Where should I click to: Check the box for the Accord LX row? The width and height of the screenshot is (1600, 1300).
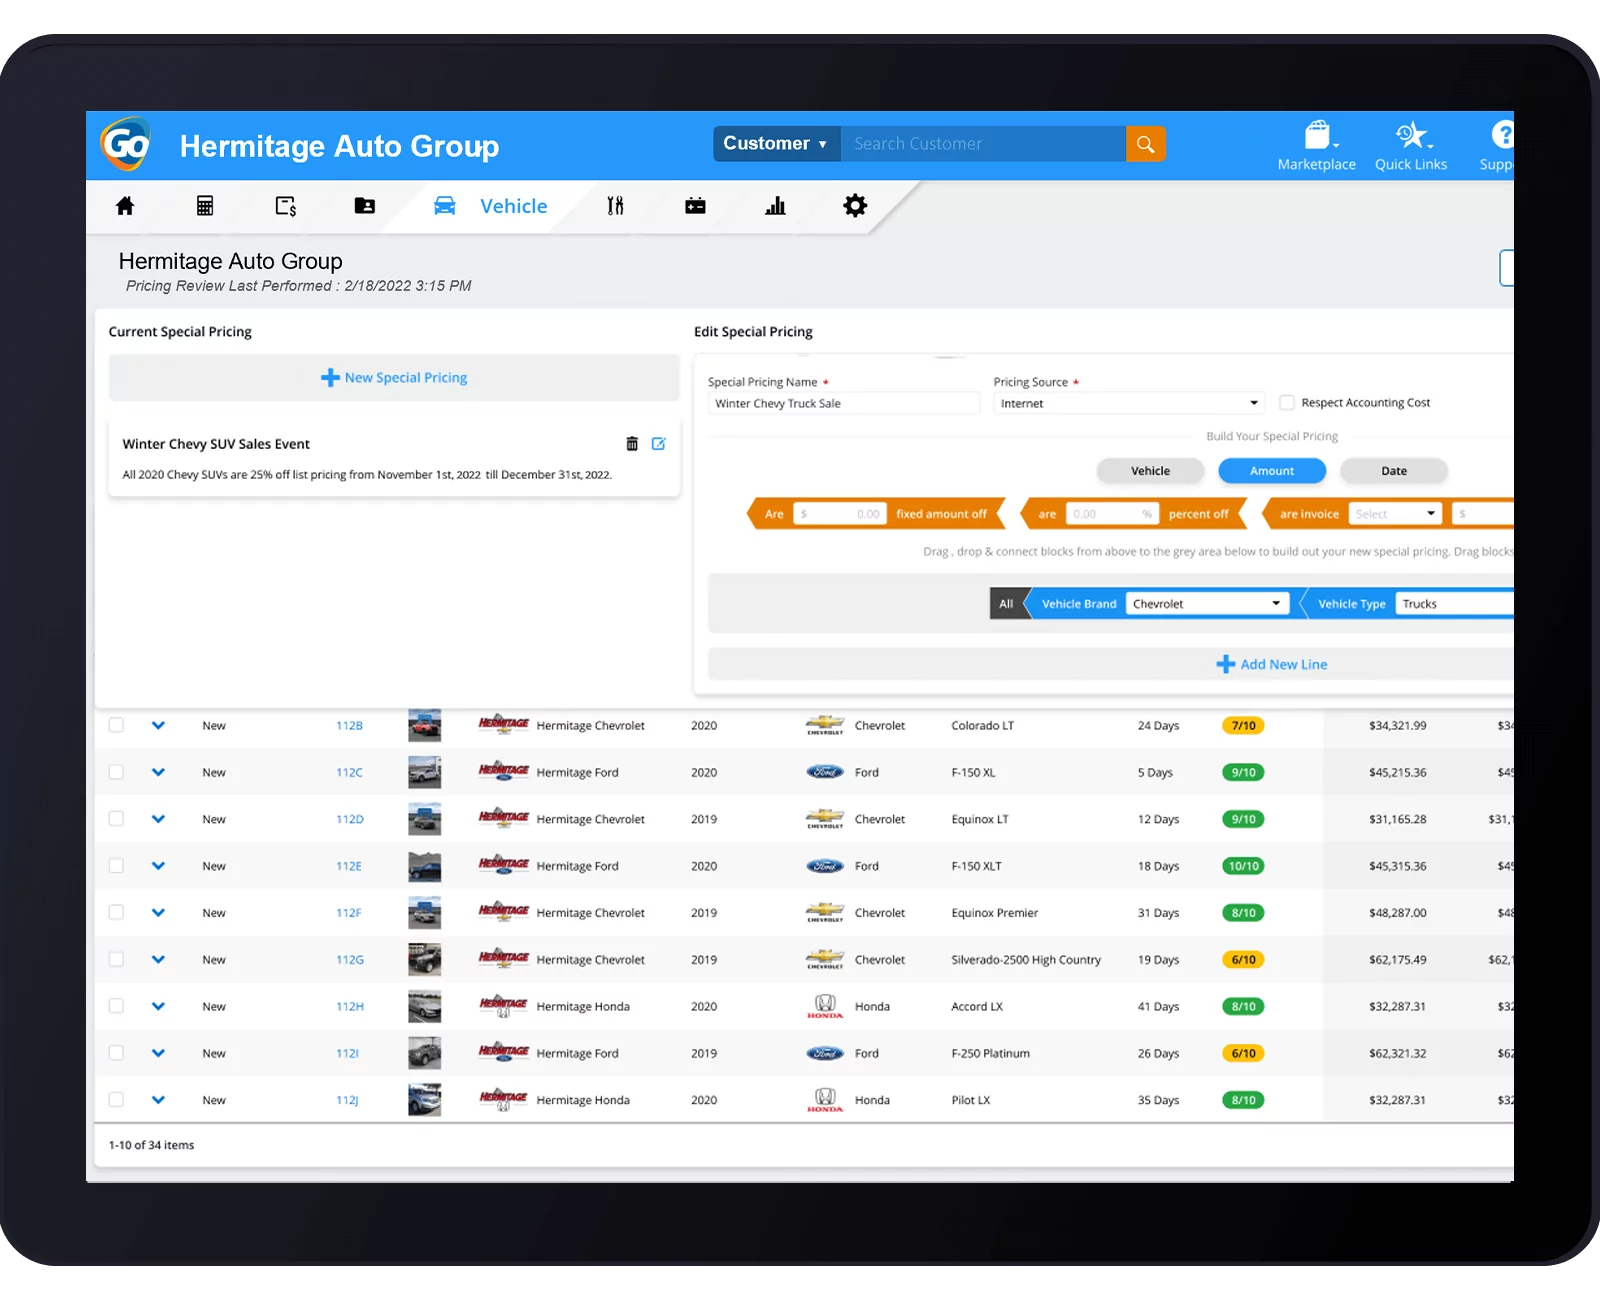click(x=117, y=1006)
